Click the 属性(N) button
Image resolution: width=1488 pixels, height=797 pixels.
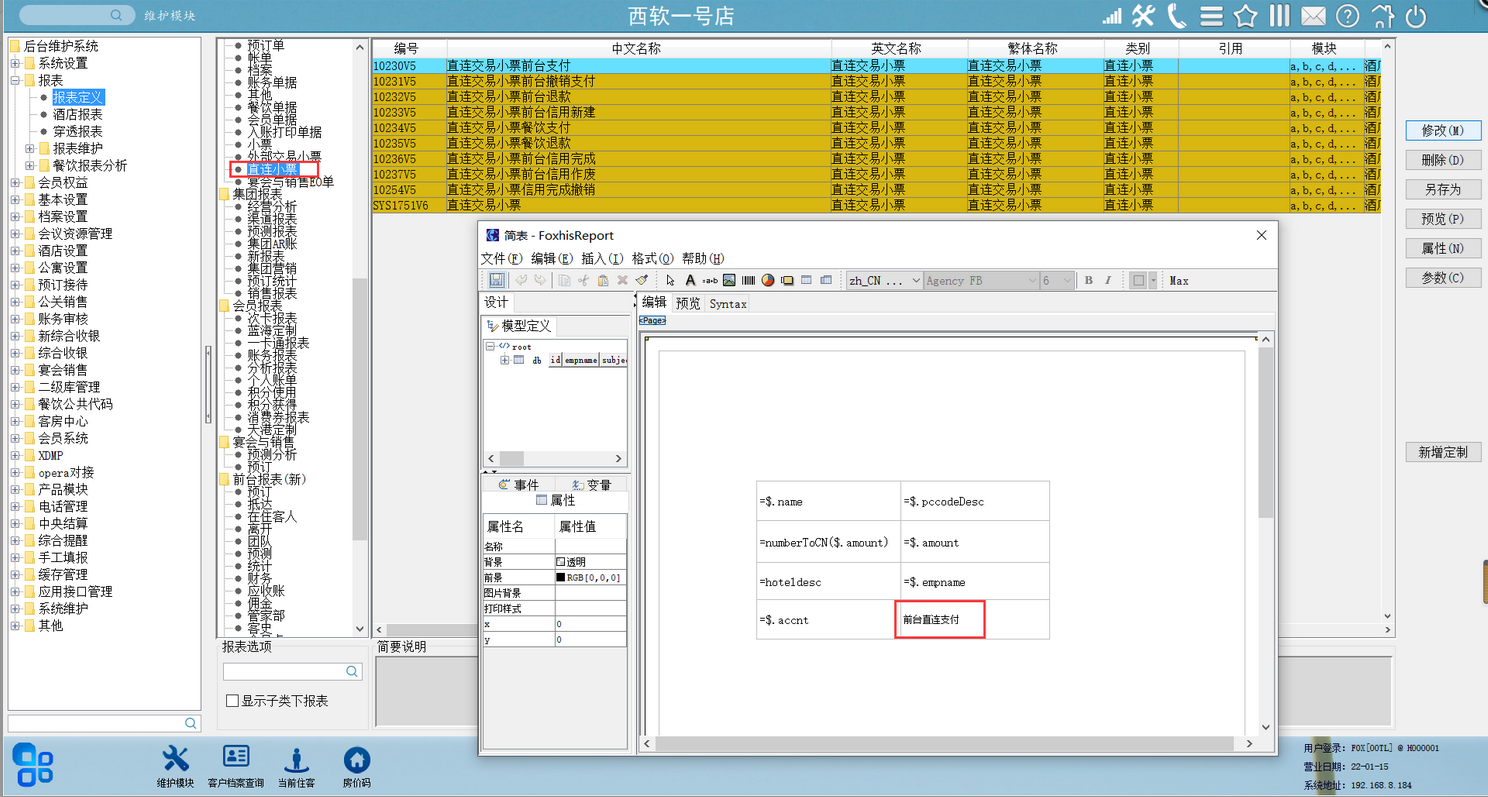1442,248
